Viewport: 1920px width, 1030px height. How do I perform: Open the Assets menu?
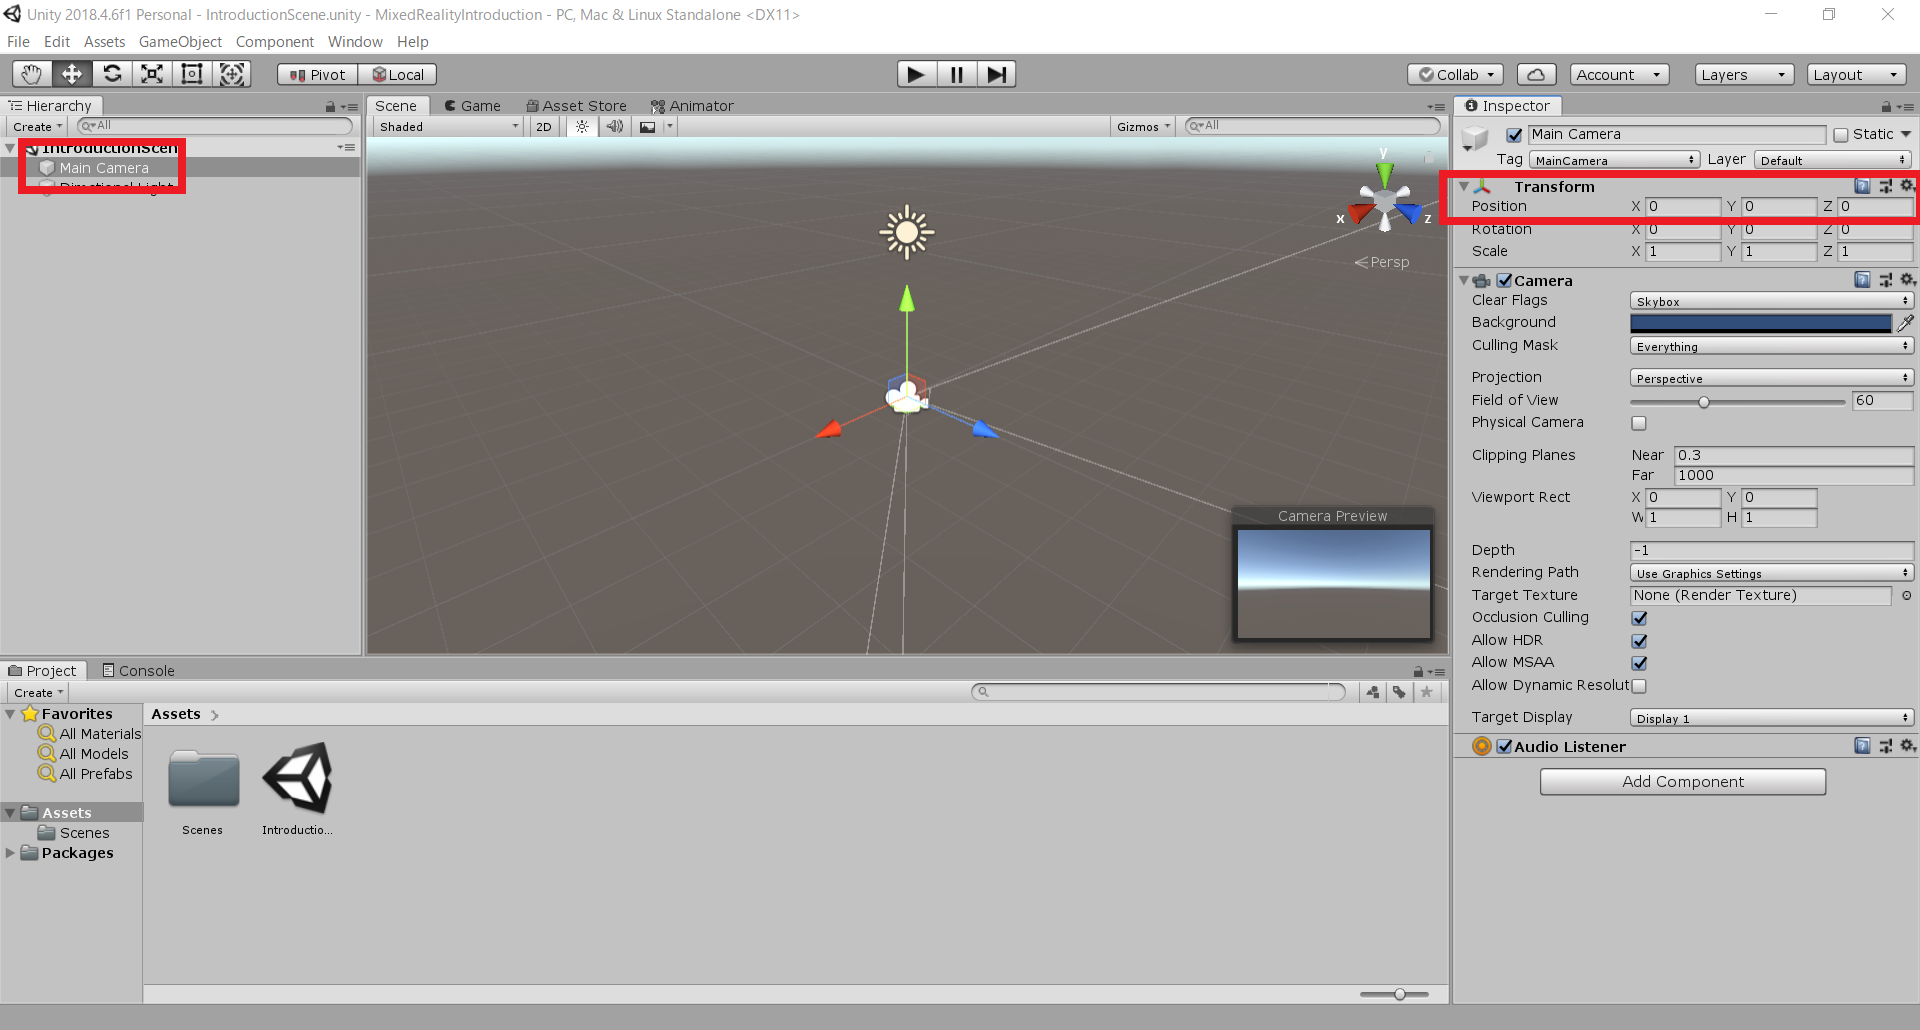pyautogui.click(x=104, y=42)
